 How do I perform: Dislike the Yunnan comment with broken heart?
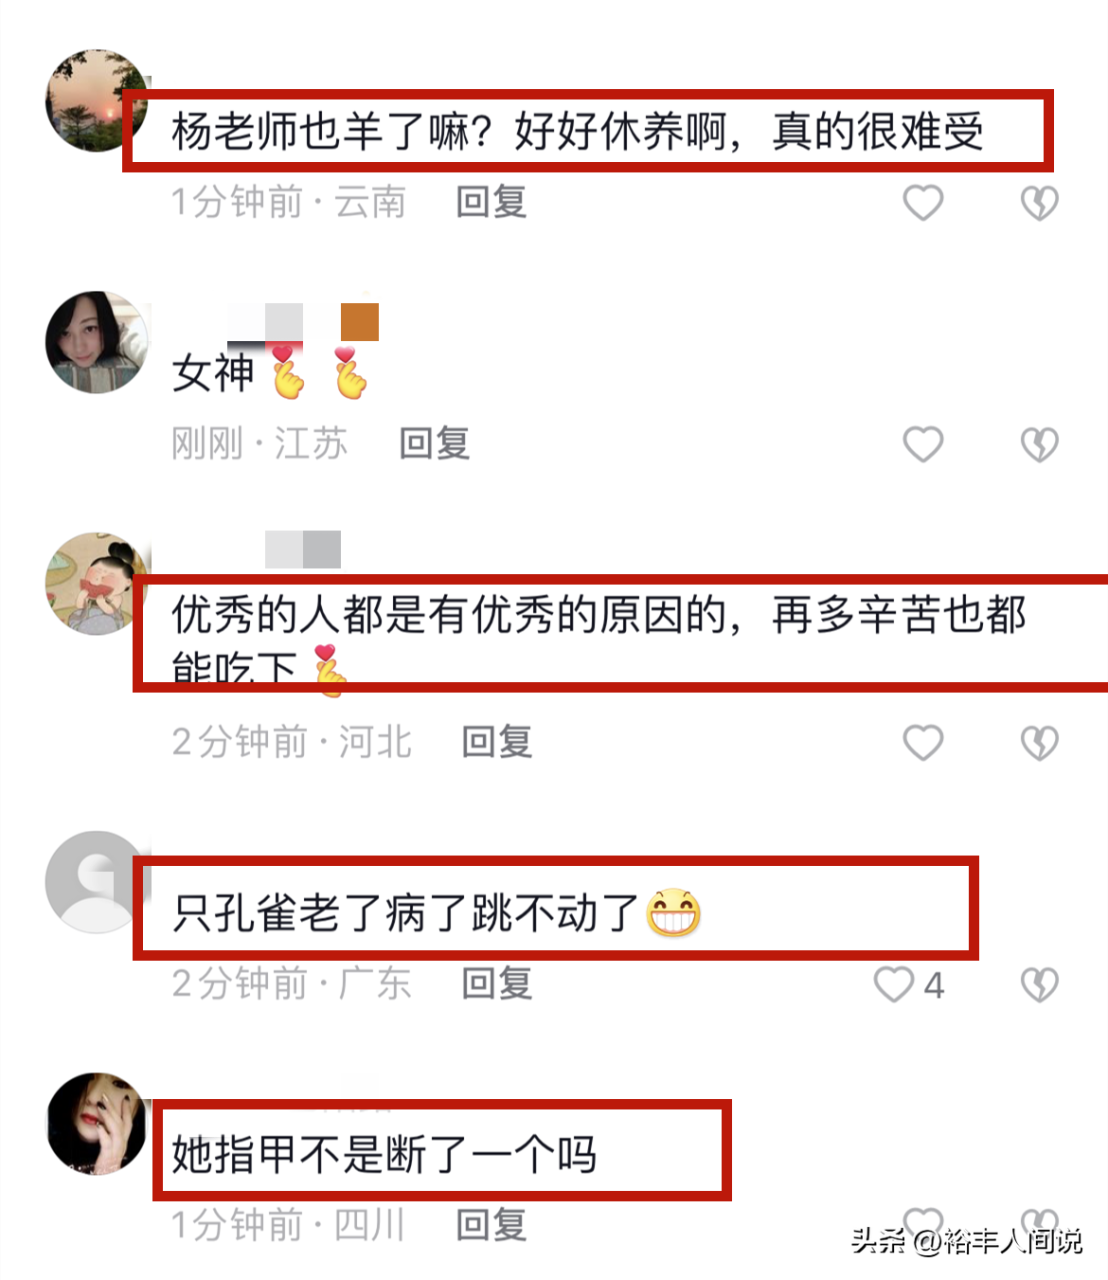(1040, 203)
